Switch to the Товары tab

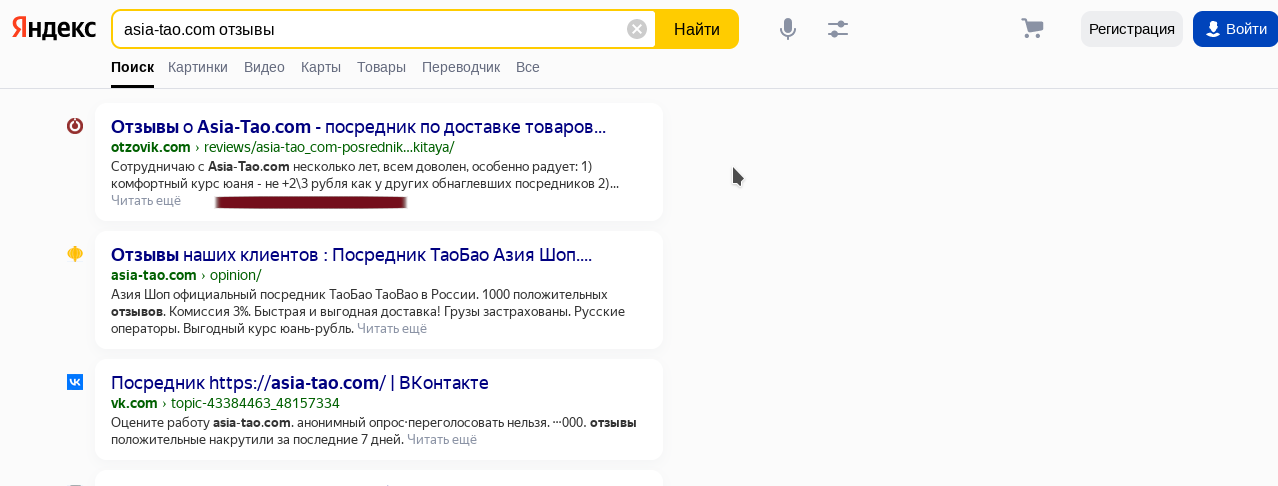click(381, 67)
